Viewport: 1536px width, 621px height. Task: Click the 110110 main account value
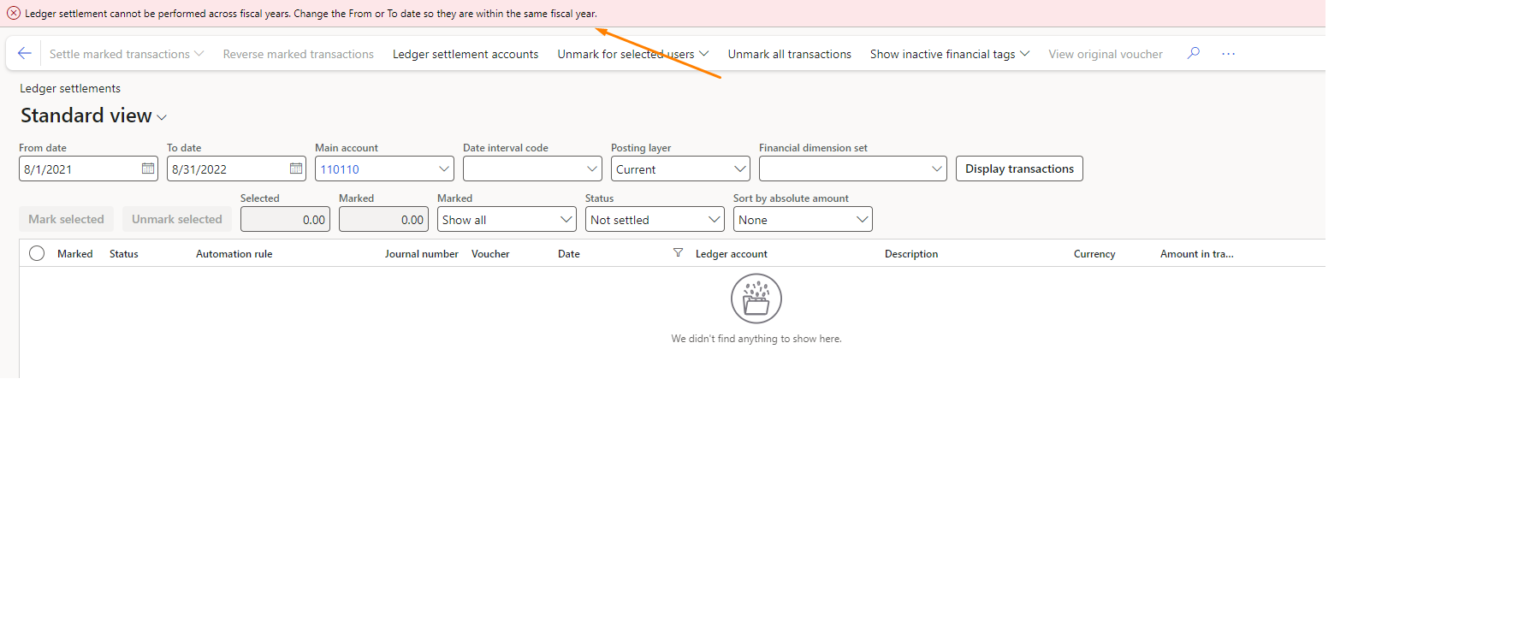pyautogui.click(x=339, y=169)
